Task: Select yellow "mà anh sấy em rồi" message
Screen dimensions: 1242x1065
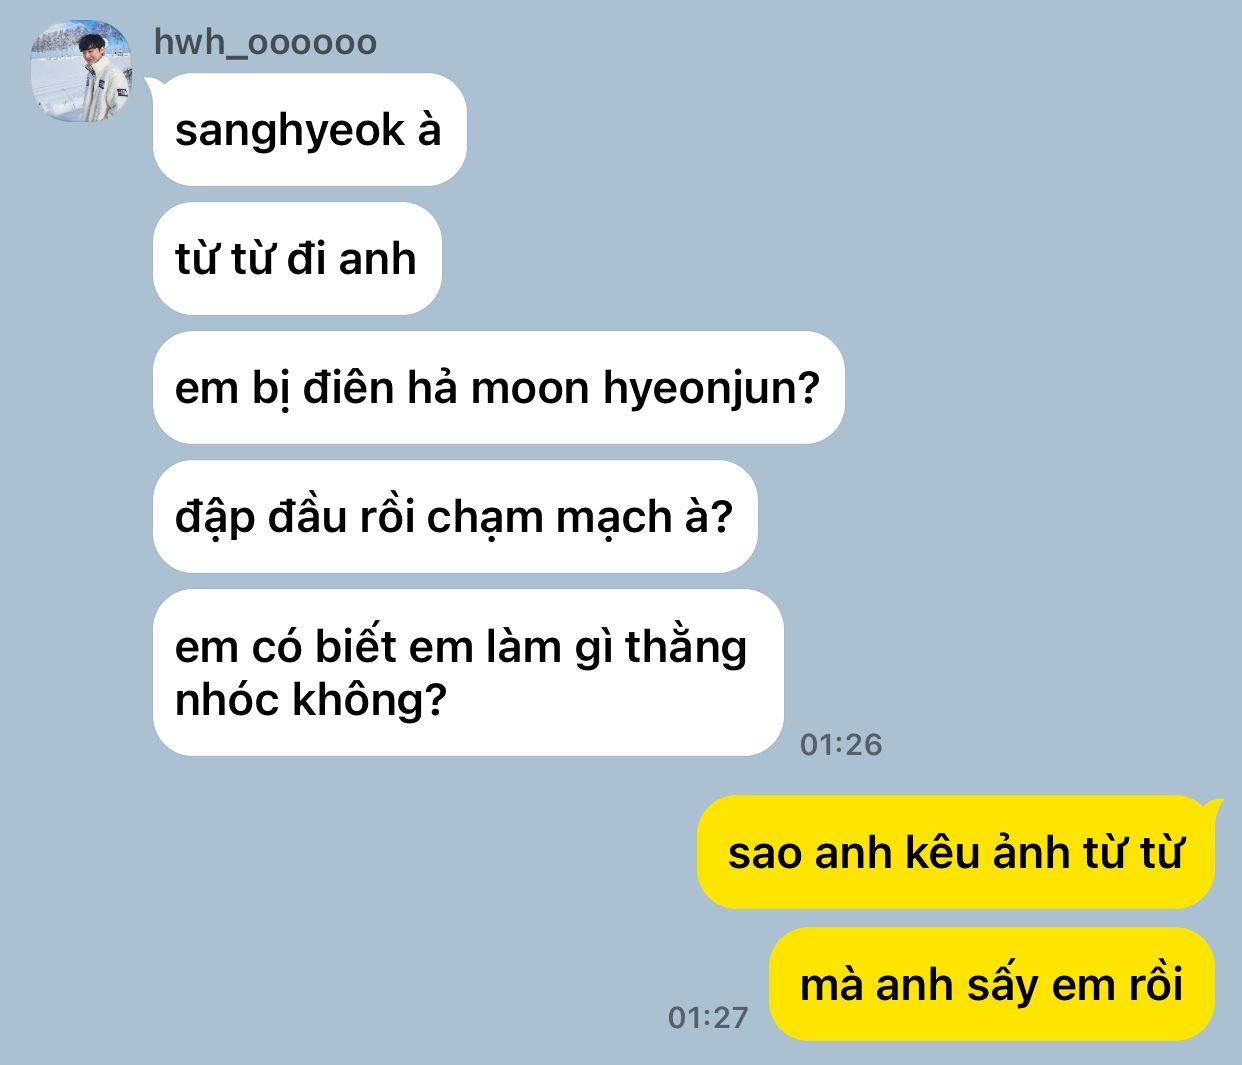Action: click(992, 984)
